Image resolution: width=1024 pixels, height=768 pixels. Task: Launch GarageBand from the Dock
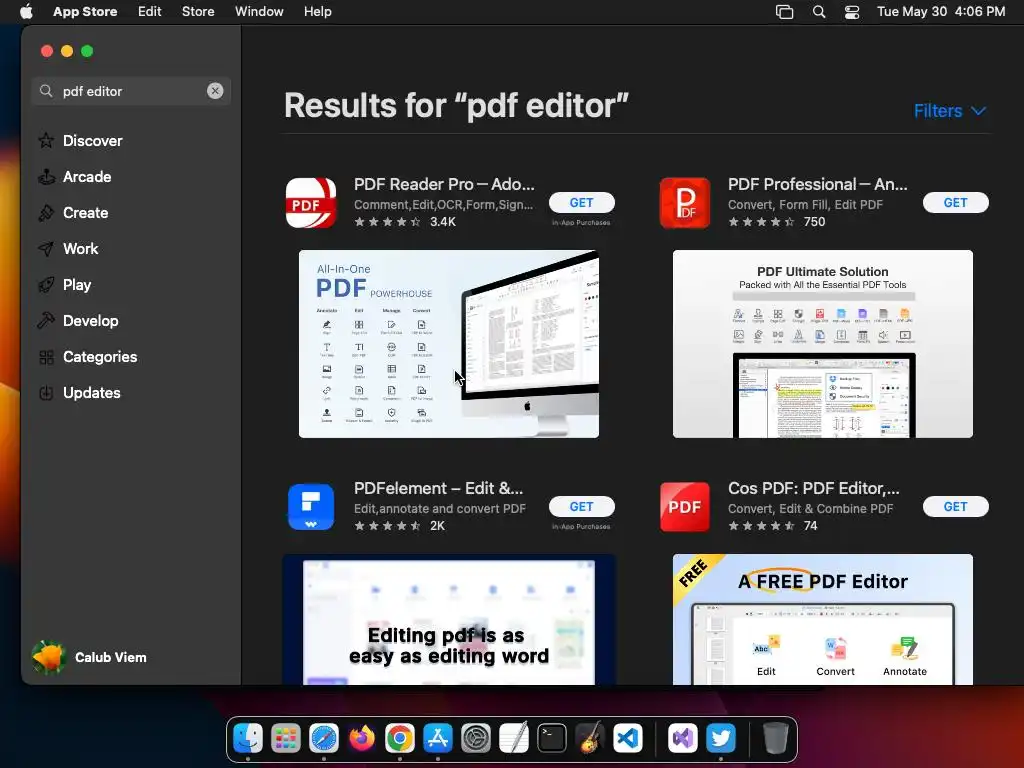pos(590,739)
